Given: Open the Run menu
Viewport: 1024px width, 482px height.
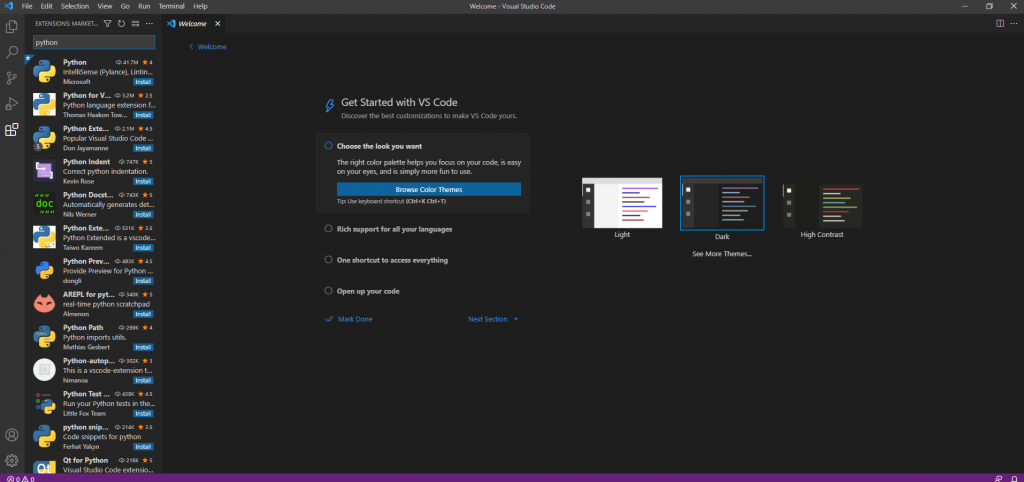Looking at the screenshot, I should coord(144,6).
